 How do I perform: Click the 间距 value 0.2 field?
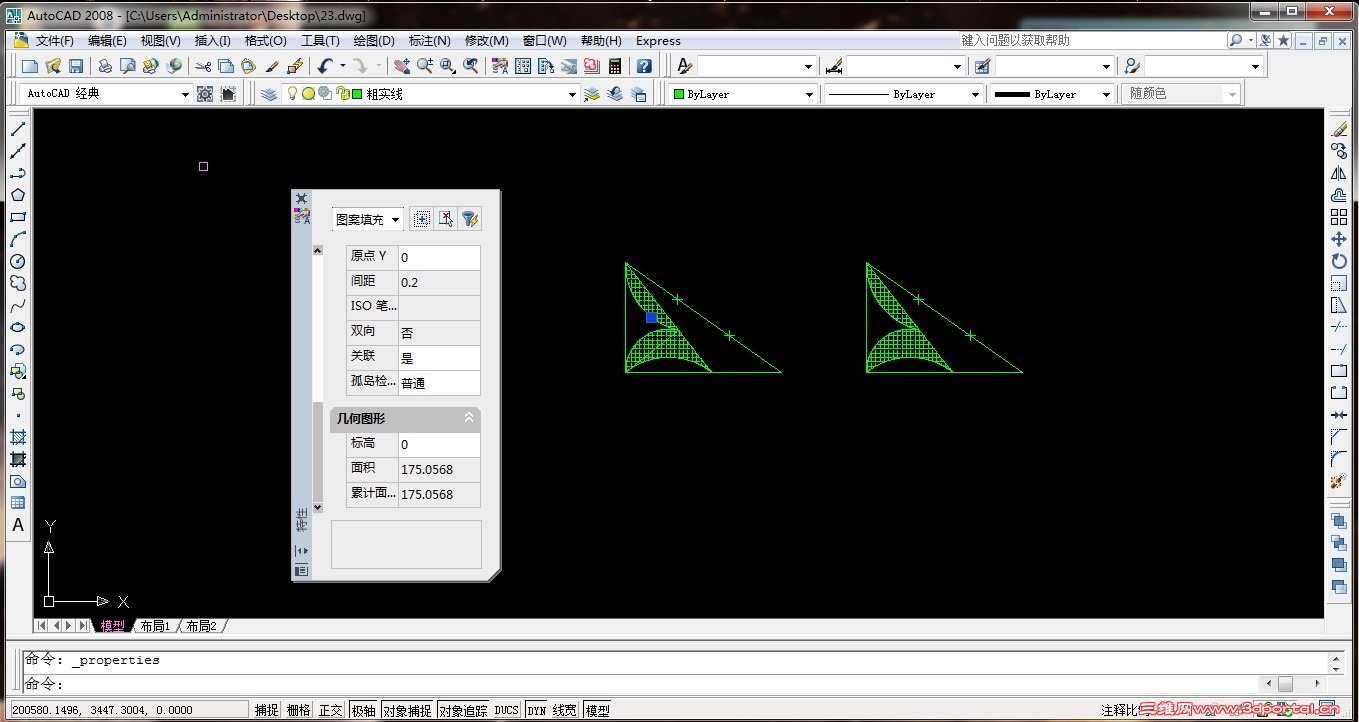(439, 283)
